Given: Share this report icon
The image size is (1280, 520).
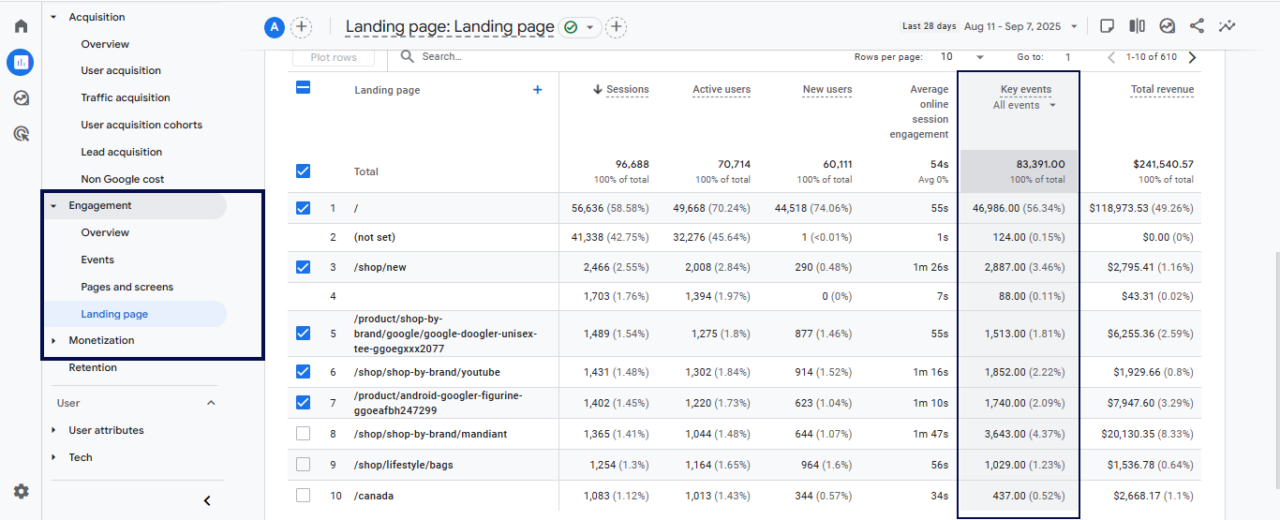Looking at the screenshot, I should click(x=1197, y=26).
